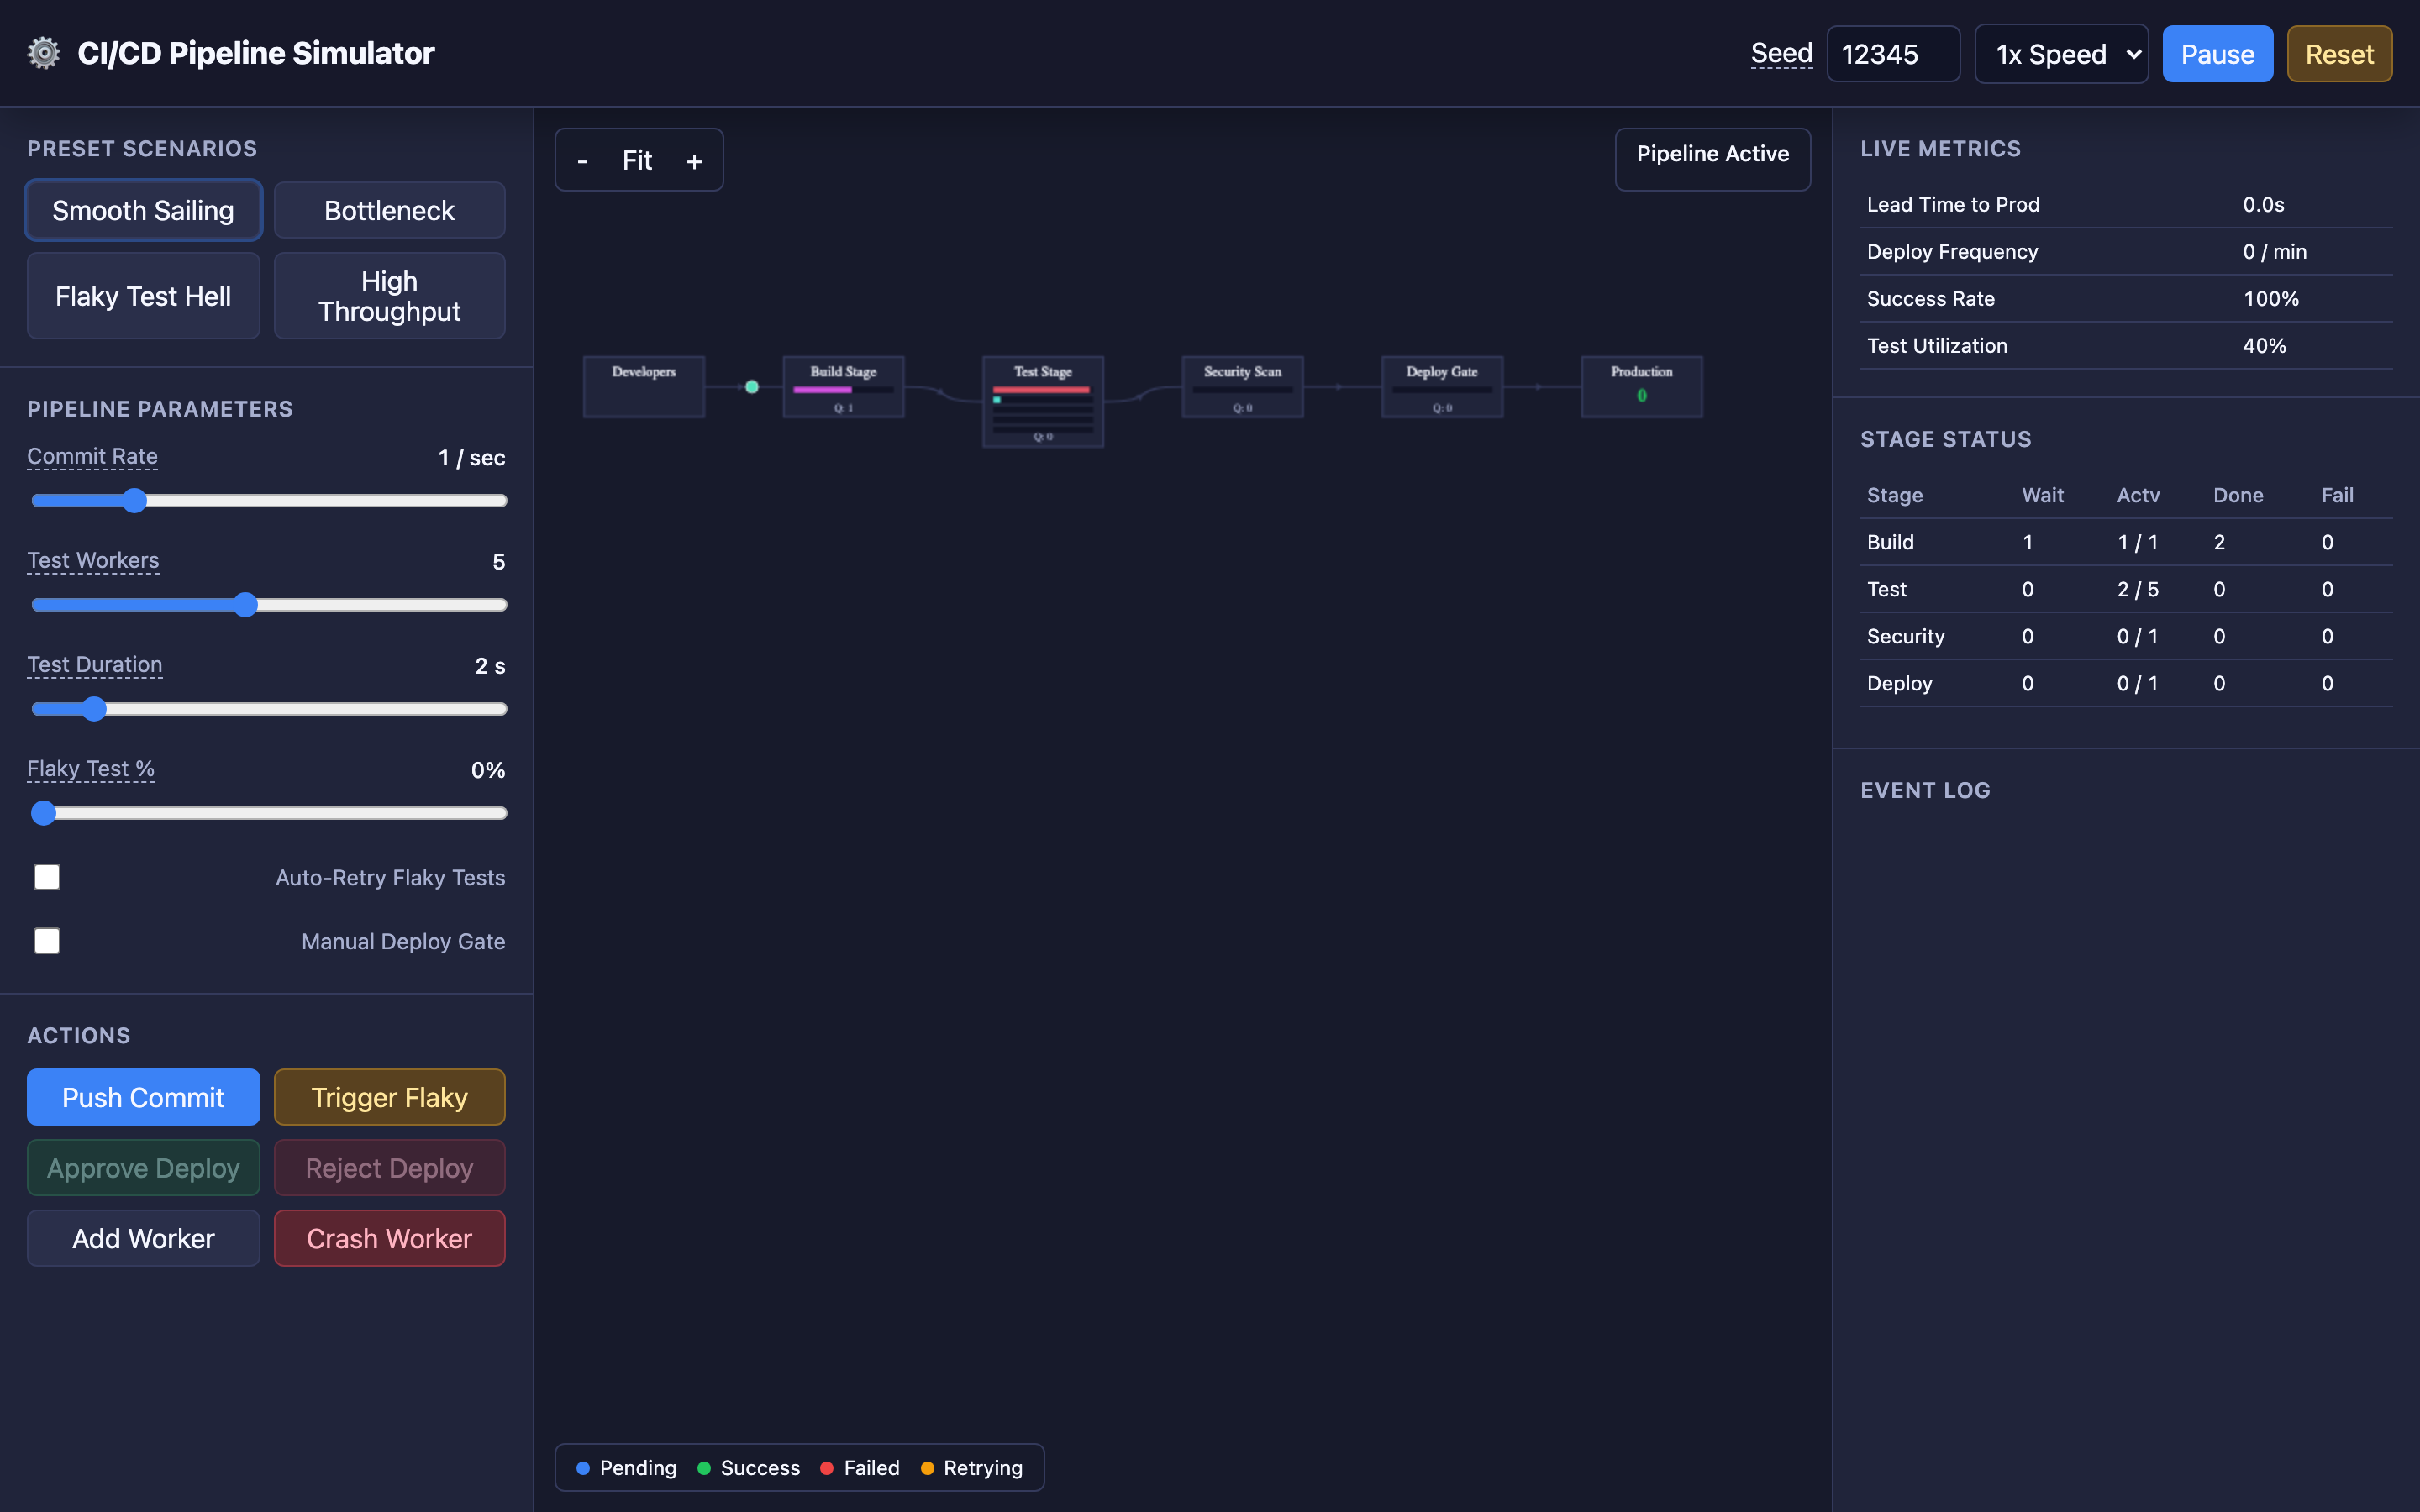The image size is (2420, 1512).
Task: Click the Deploy row in Stage Status
Action: click(2126, 683)
